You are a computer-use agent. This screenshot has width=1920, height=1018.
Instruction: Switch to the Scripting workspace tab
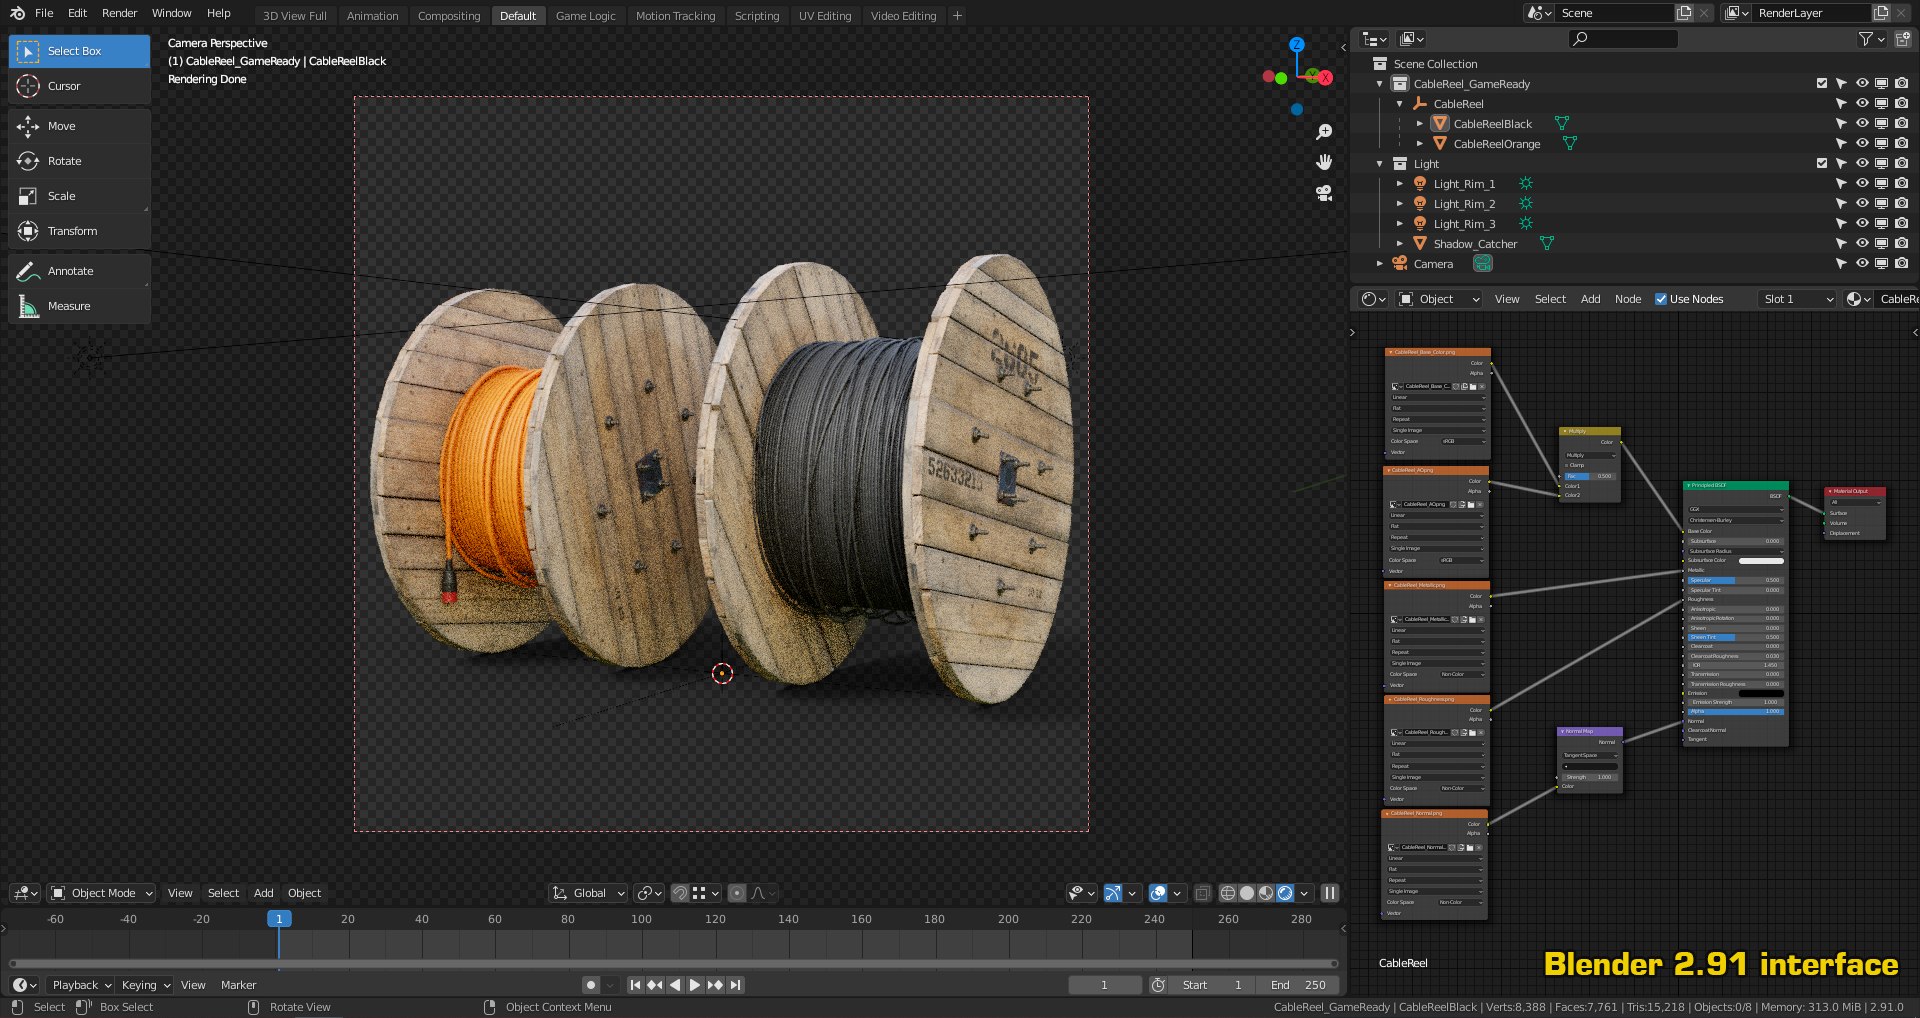(757, 16)
